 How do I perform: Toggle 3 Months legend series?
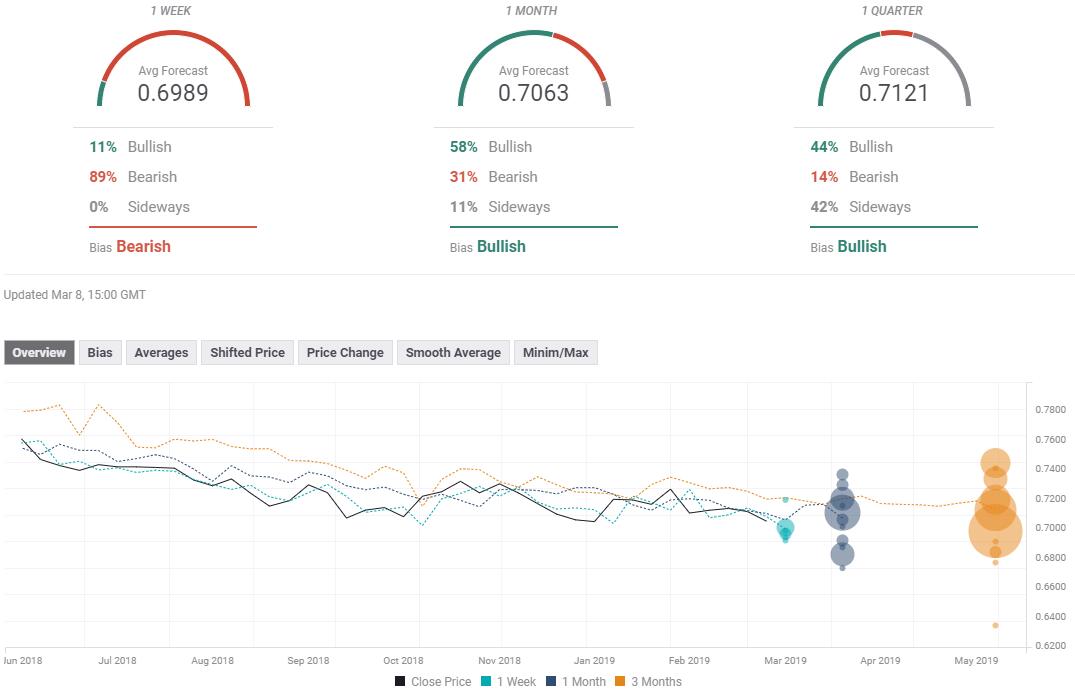649,681
